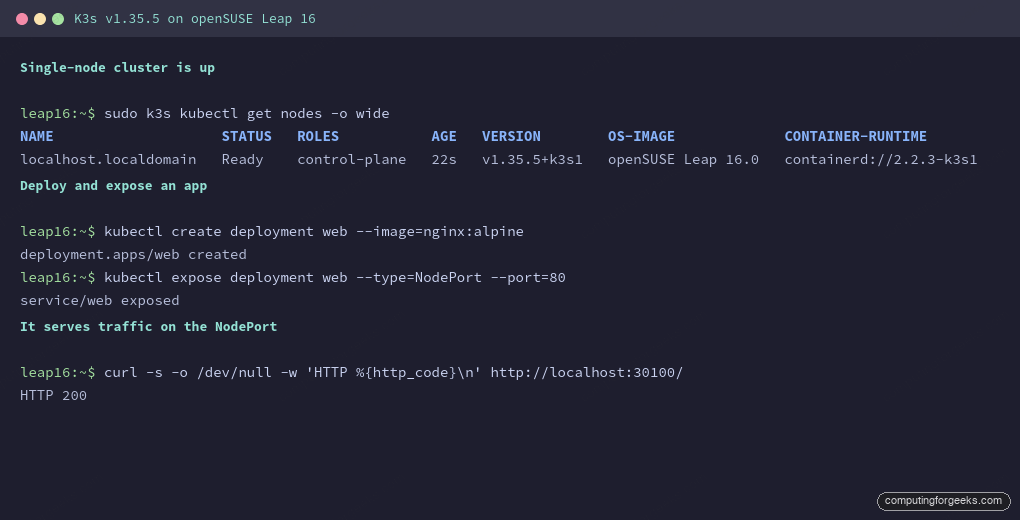1020x520 pixels.
Task: Click the OS-IMAGE column header
Action: point(641,136)
